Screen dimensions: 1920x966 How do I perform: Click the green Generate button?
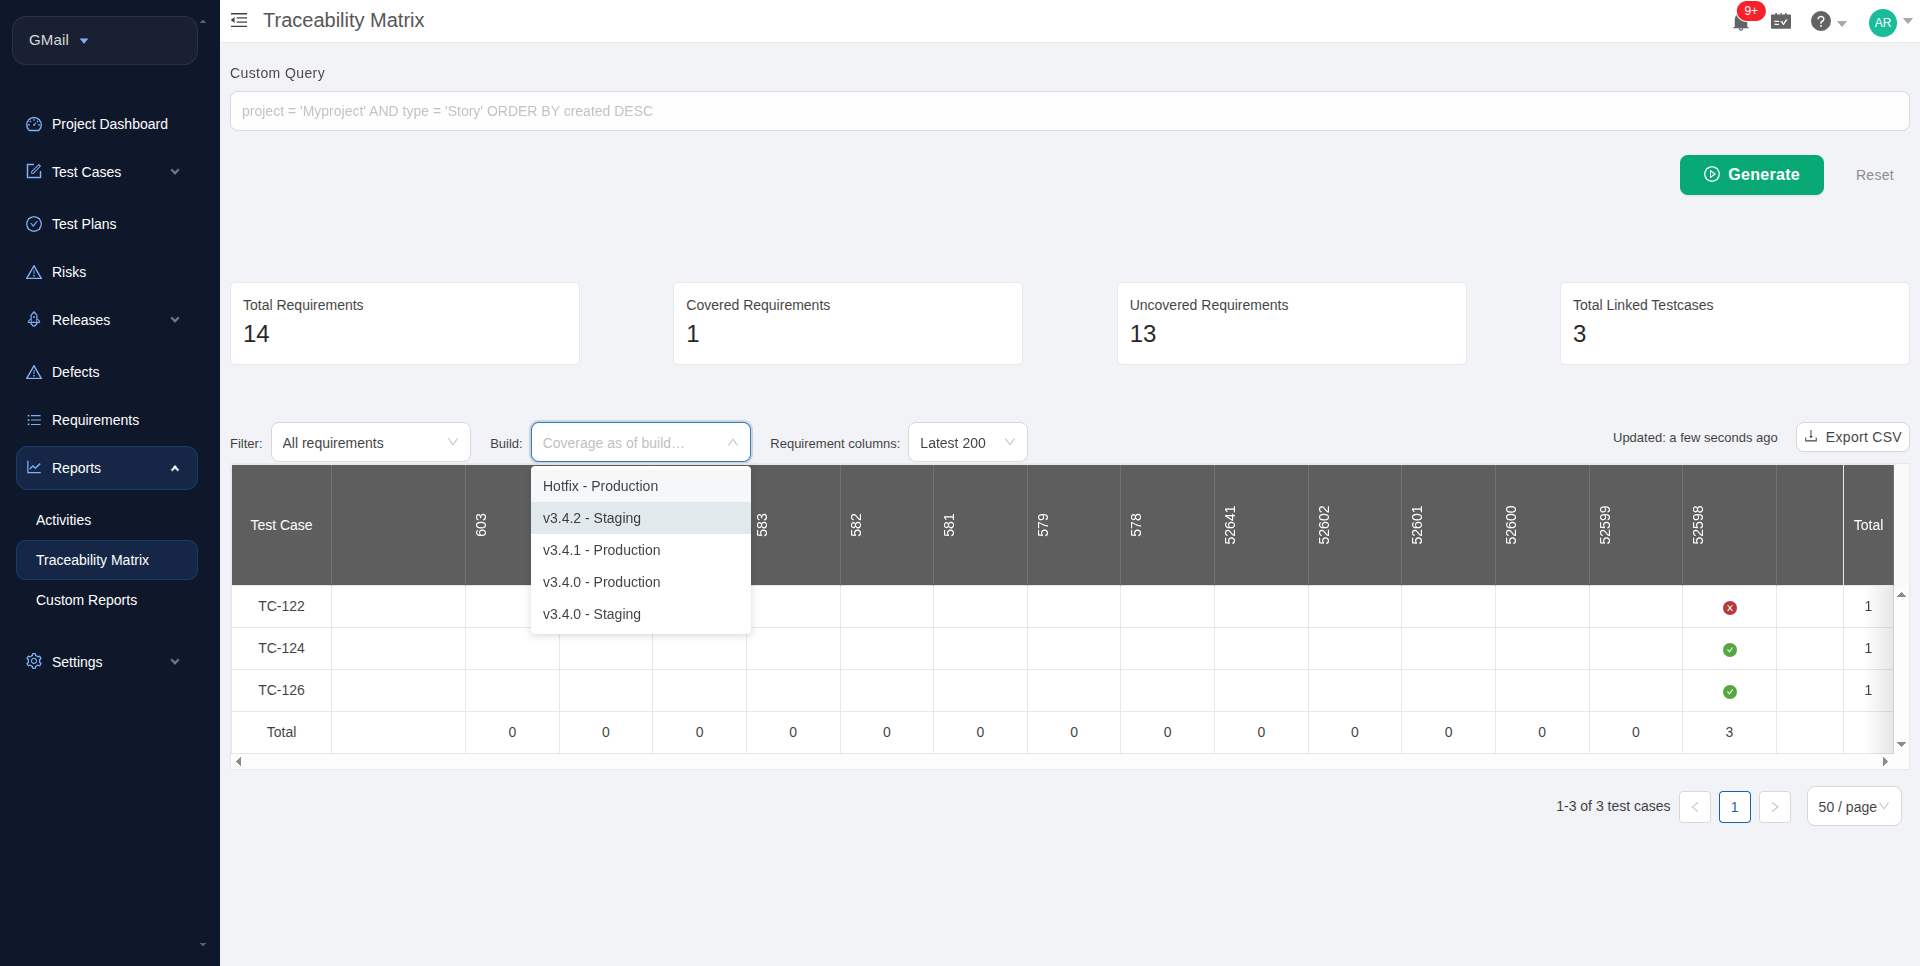click(1751, 175)
